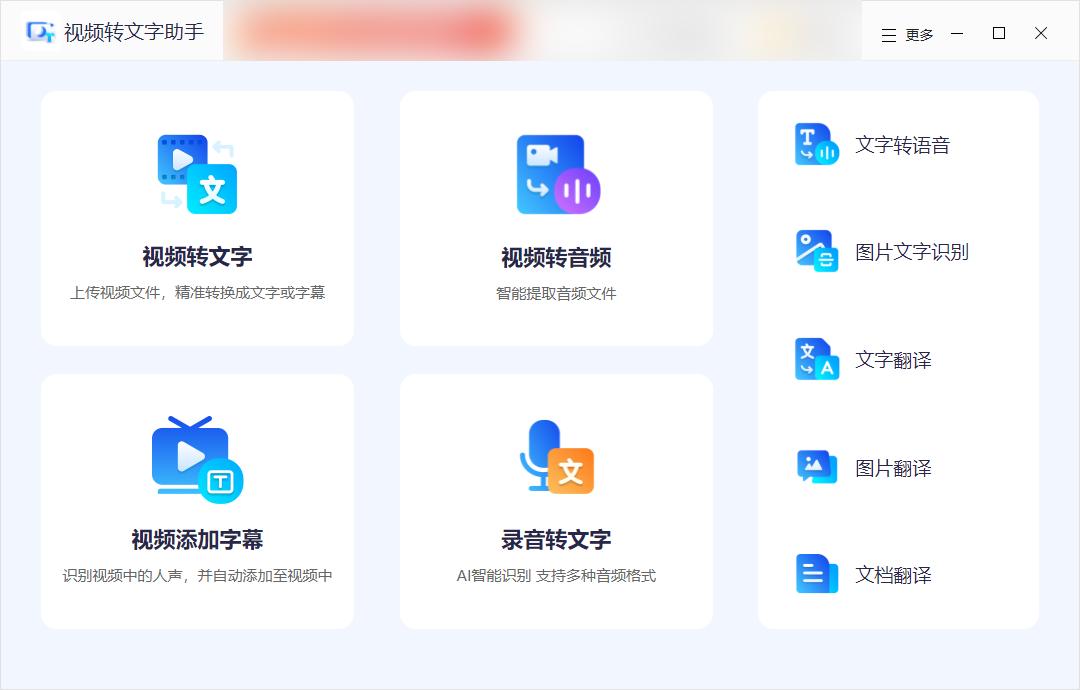Open the Text to Speech (文字转语音) icon
This screenshot has width=1080, height=690.
(x=816, y=144)
